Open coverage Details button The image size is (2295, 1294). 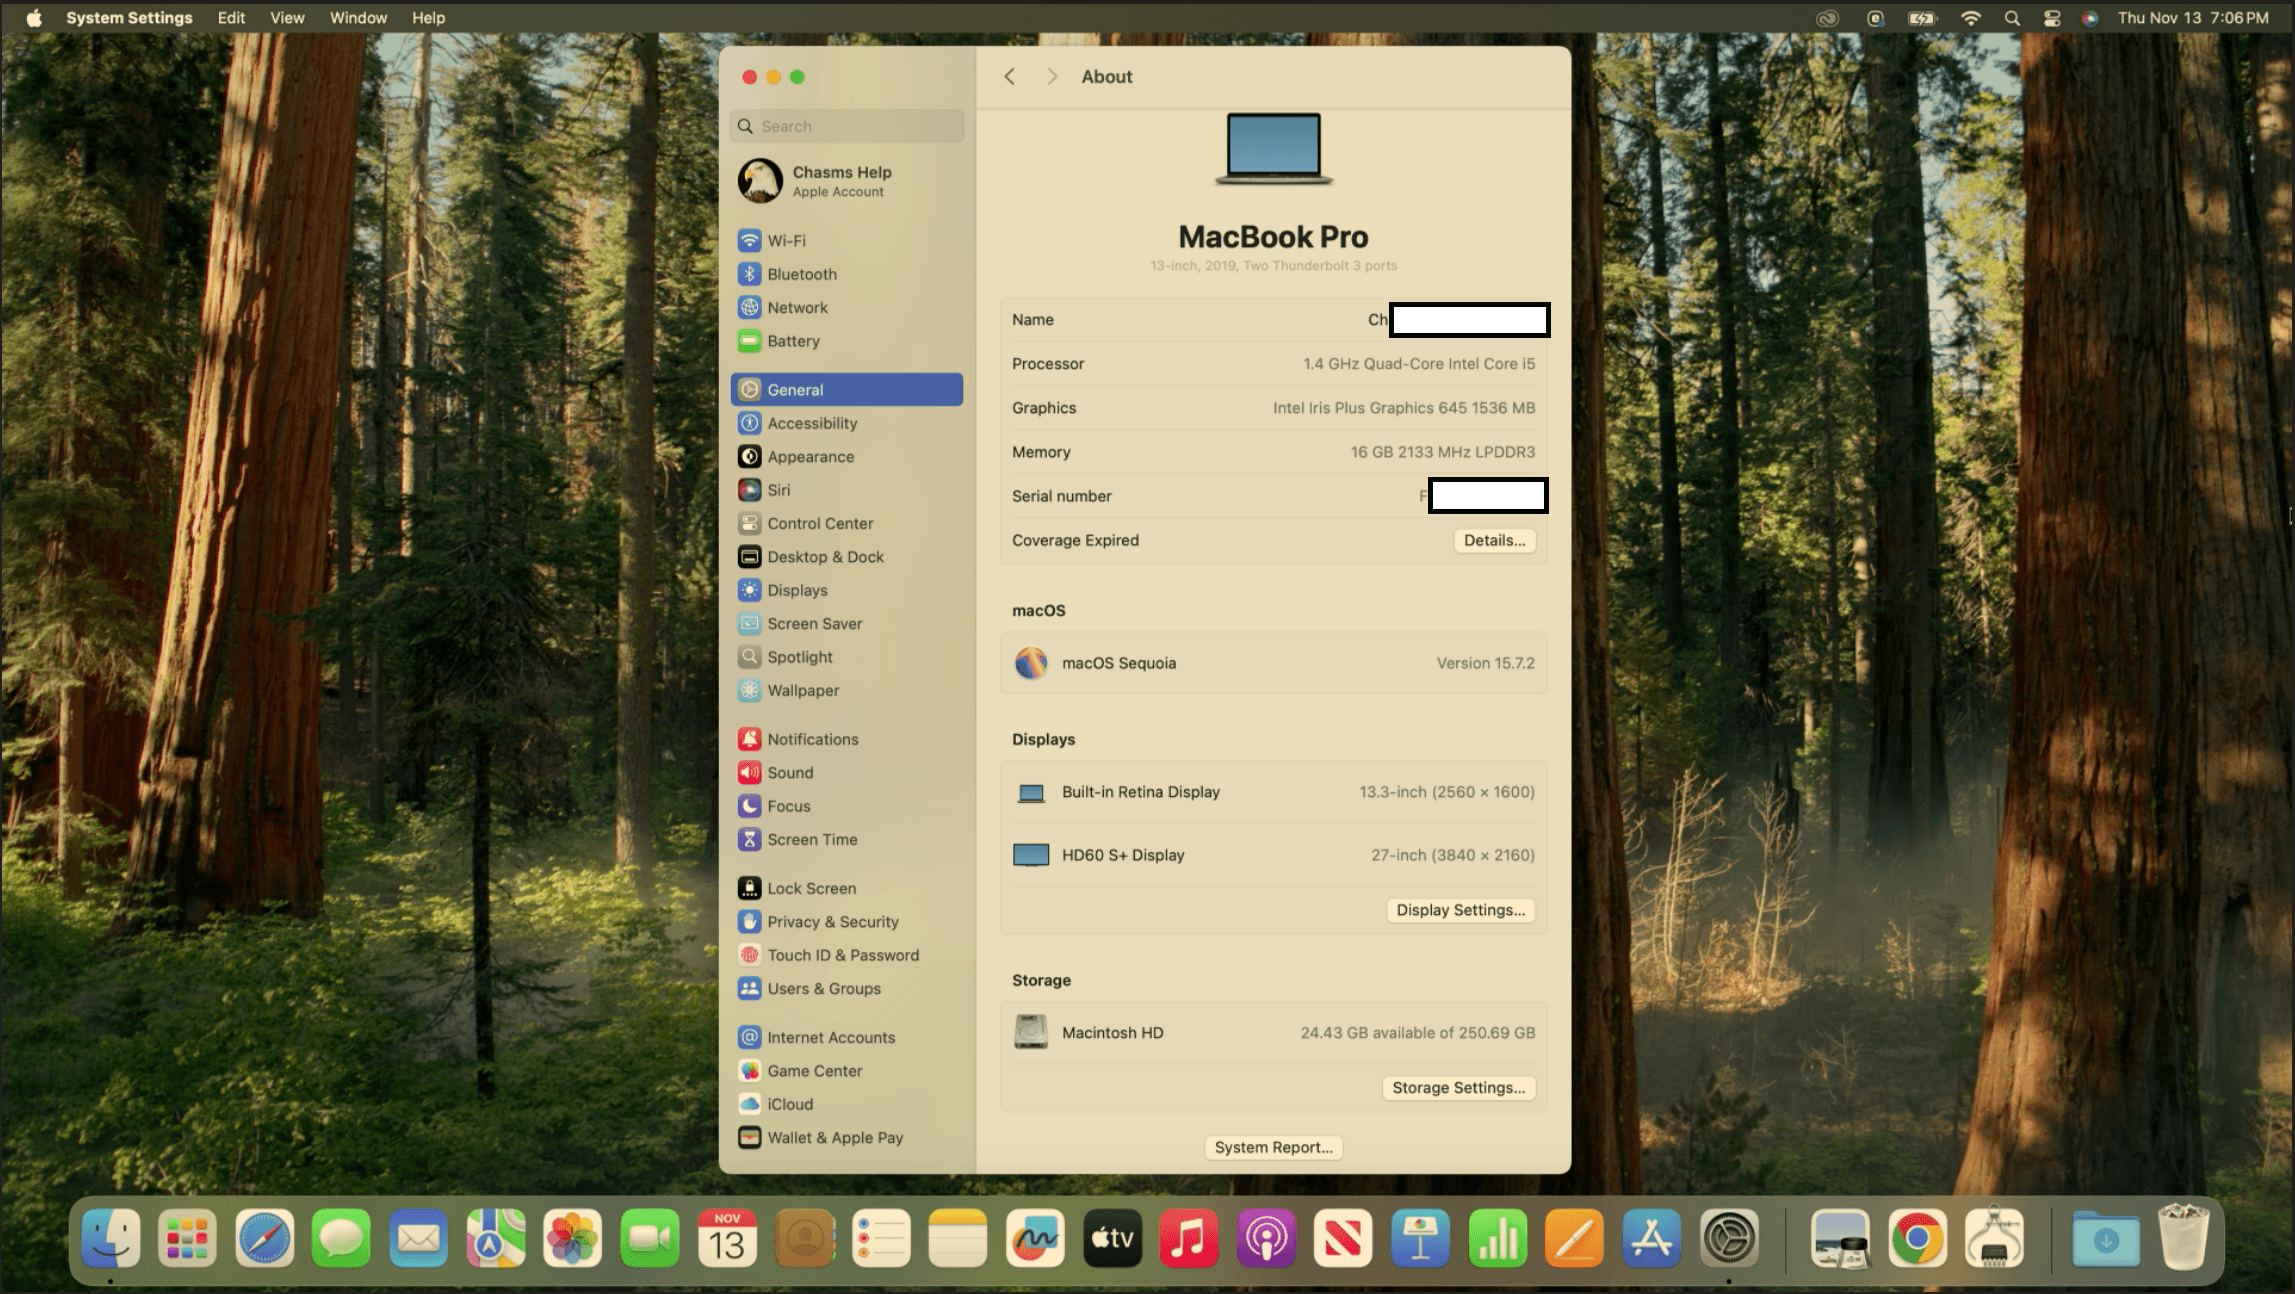[1494, 541]
